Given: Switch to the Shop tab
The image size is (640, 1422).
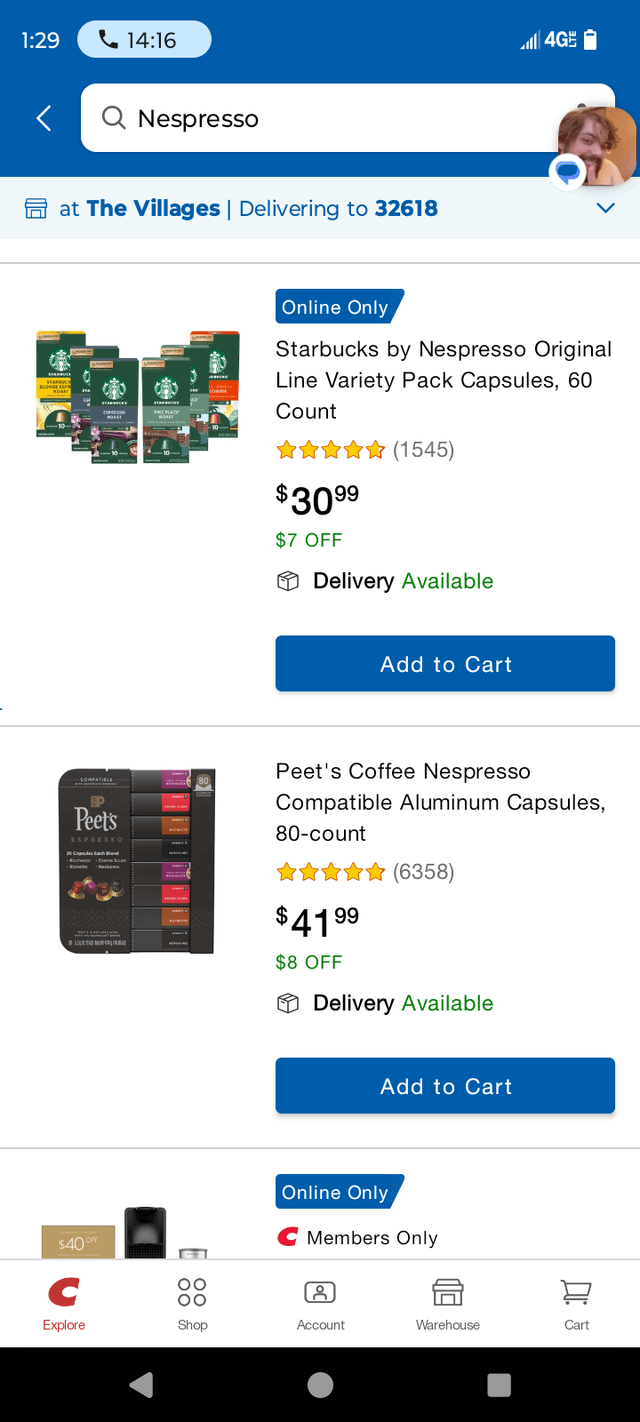Looking at the screenshot, I should coord(192,1302).
